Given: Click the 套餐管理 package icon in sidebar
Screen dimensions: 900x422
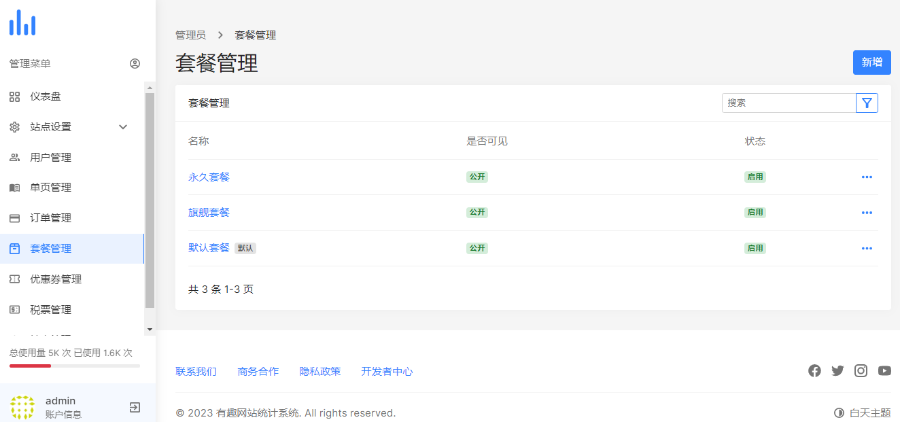Looking at the screenshot, I should pyautogui.click(x=15, y=249).
